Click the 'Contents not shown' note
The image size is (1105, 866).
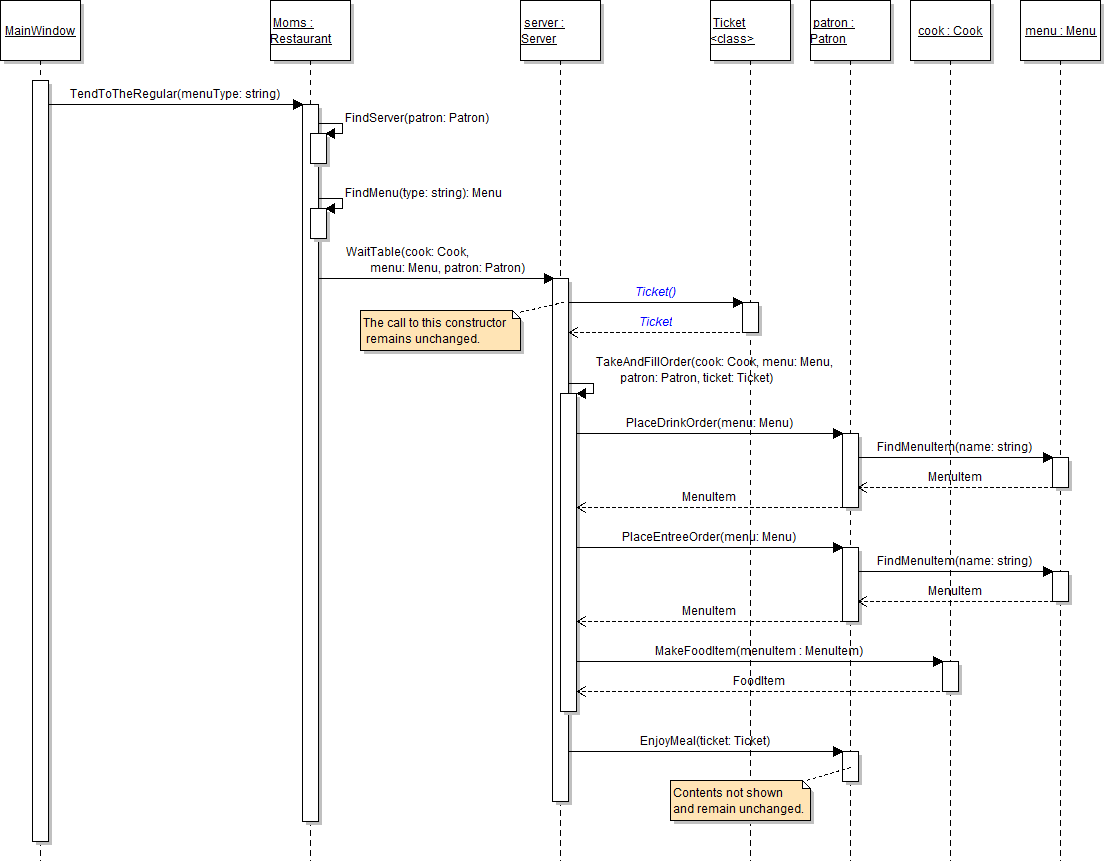point(739,801)
